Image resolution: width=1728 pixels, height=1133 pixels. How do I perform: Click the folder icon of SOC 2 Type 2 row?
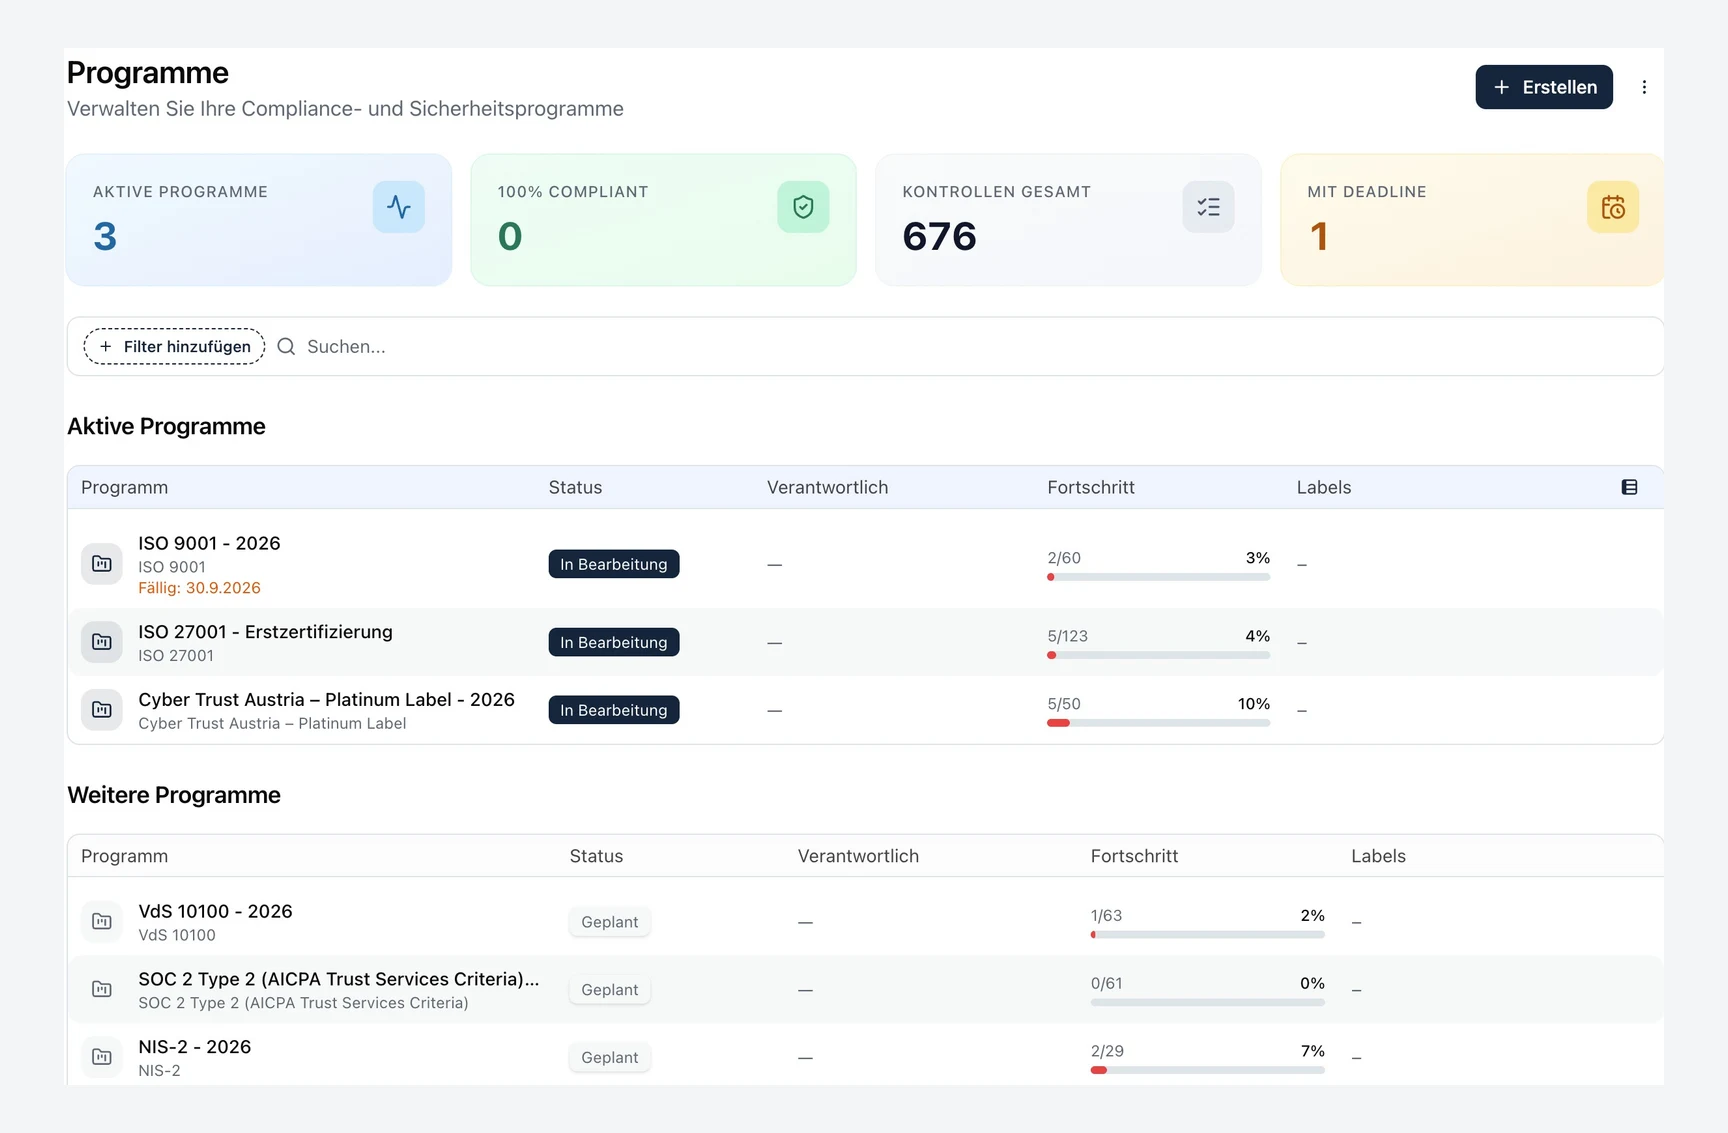102,989
